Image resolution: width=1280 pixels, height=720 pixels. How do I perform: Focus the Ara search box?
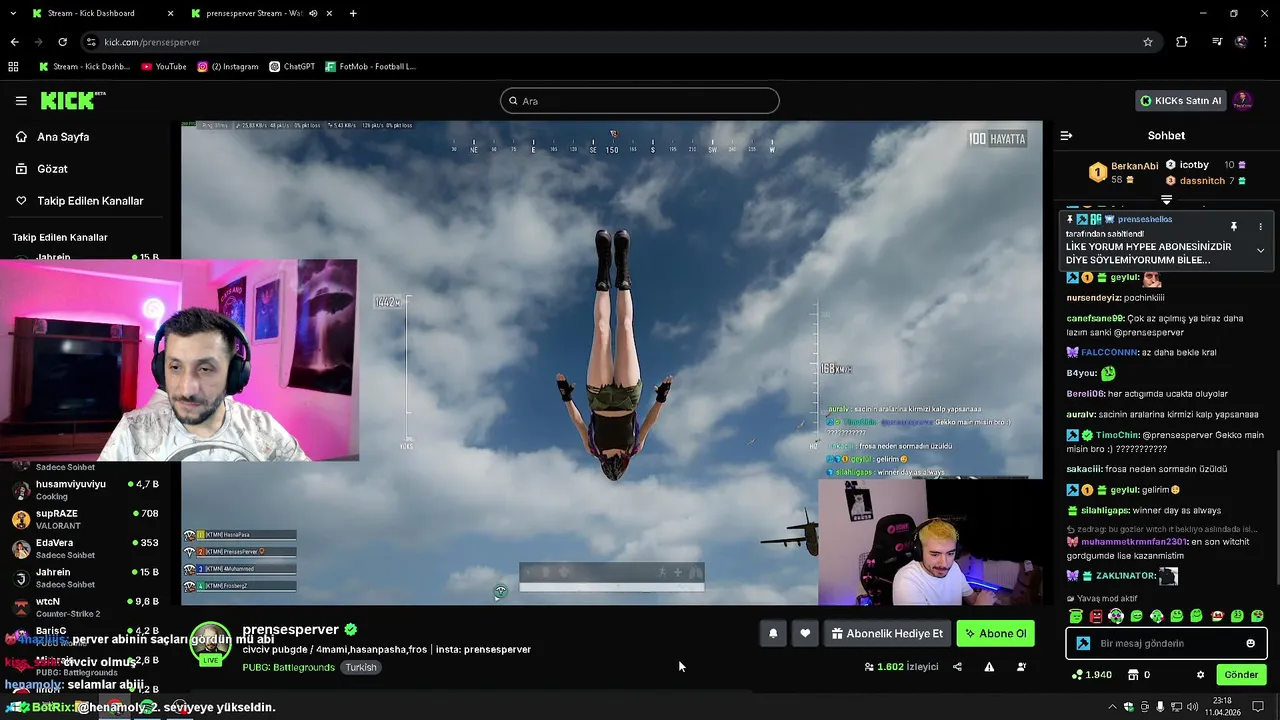coord(640,101)
